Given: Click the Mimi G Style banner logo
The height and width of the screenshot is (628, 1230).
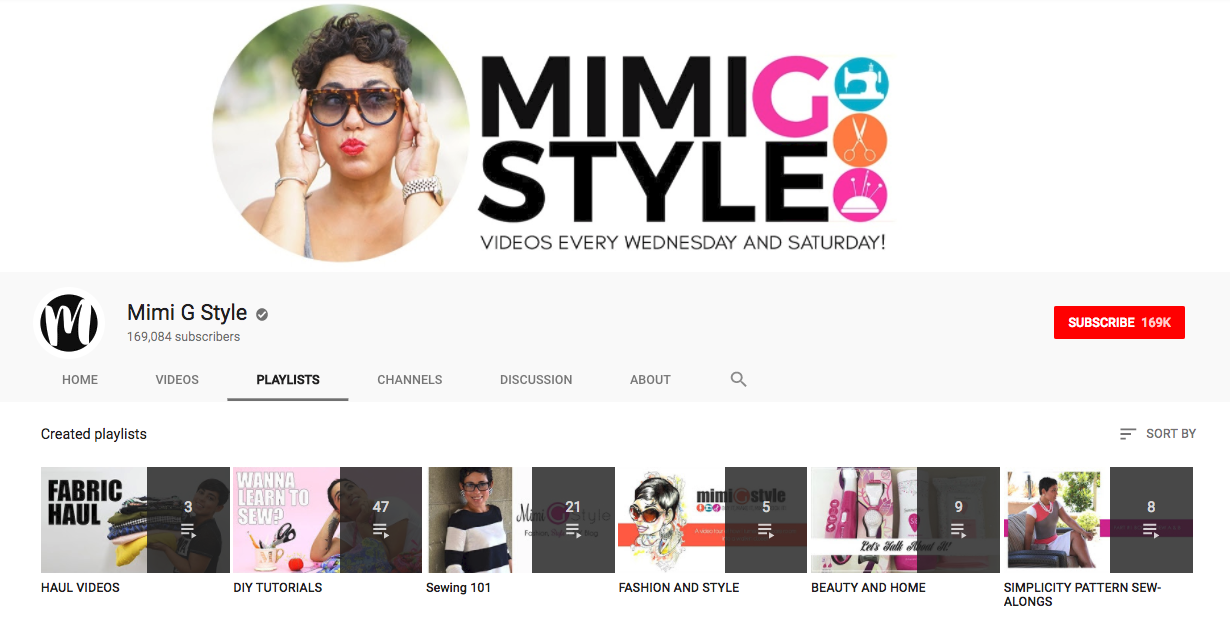Looking at the screenshot, I should pos(683,138).
